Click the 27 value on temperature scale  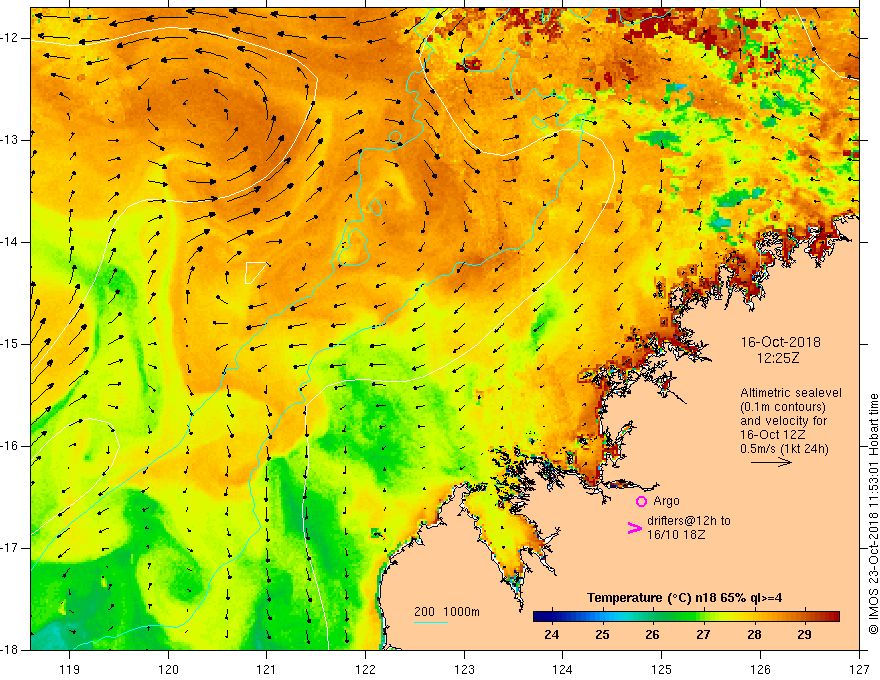(x=703, y=635)
